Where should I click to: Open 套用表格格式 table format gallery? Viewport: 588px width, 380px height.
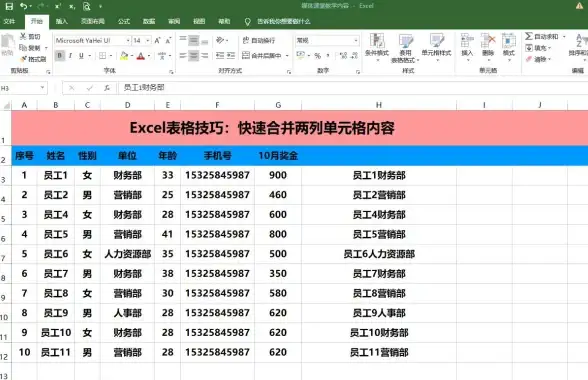click(405, 48)
